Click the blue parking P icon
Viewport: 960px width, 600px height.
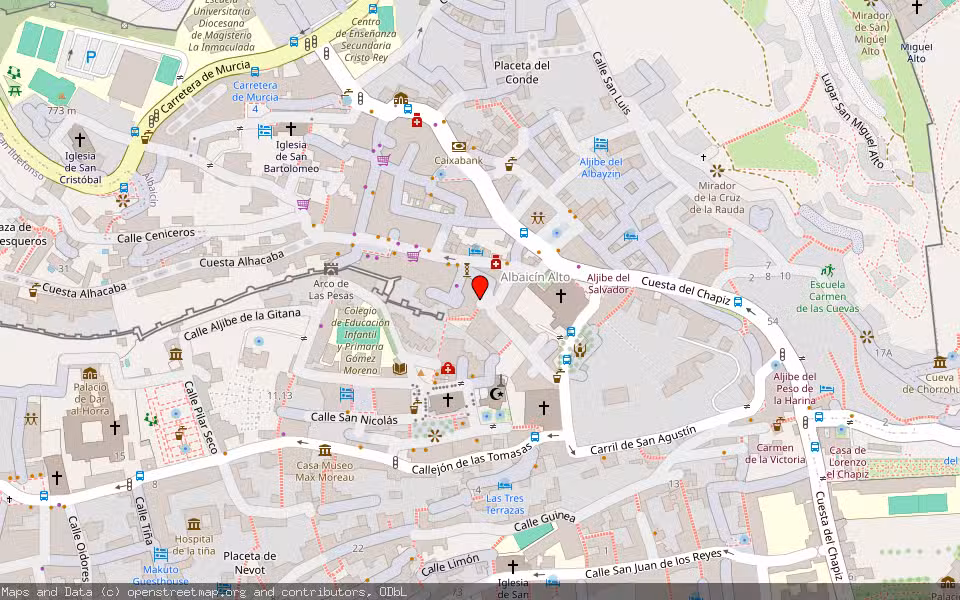coord(91,57)
